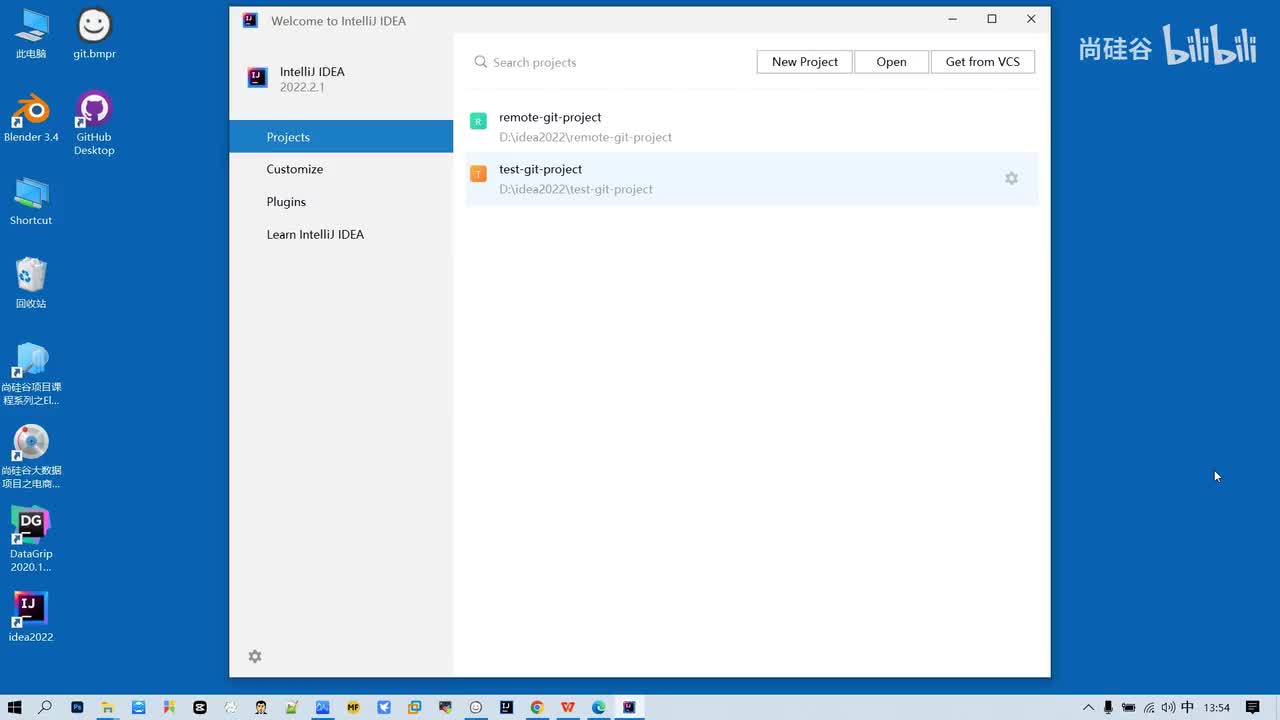1280x720 pixels.
Task: Open Microsoft Edge from the taskbar
Action: 598,707
